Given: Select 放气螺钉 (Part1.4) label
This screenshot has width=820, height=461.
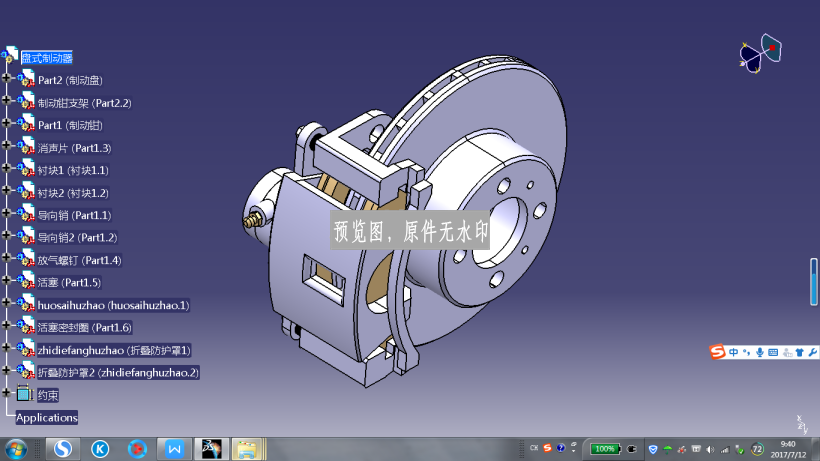Looking at the screenshot, I should tap(79, 260).
